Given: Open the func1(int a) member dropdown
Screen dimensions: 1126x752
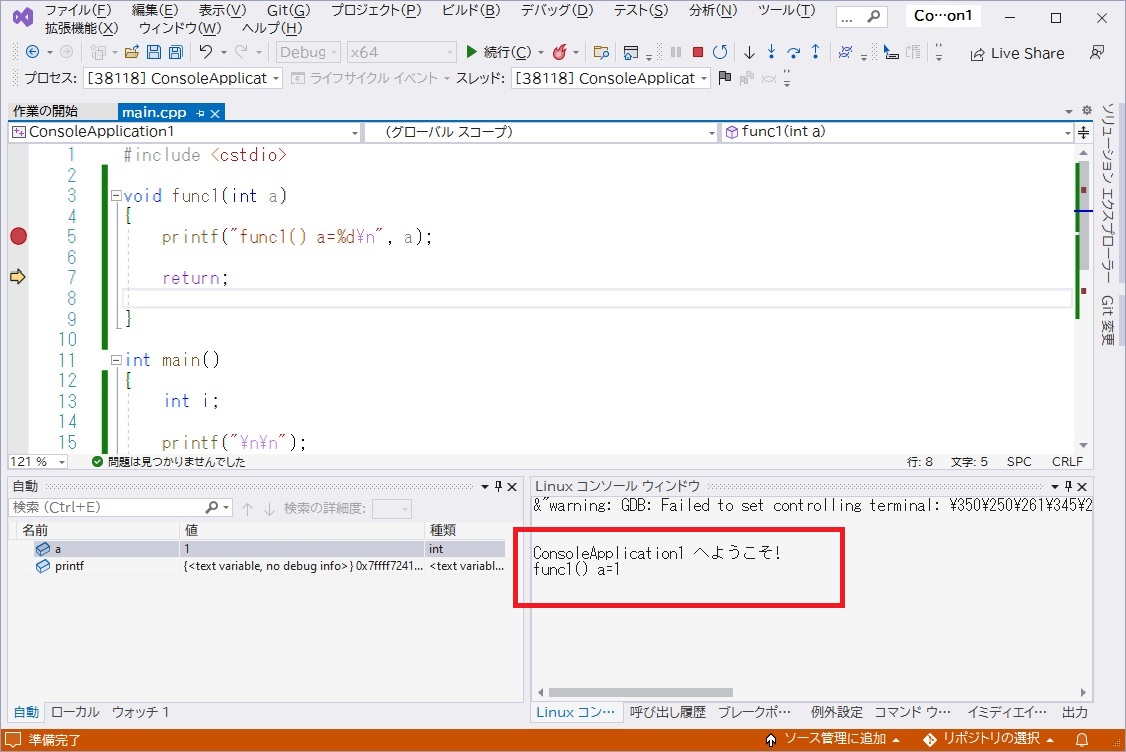Looking at the screenshot, I should coord(897,132).
